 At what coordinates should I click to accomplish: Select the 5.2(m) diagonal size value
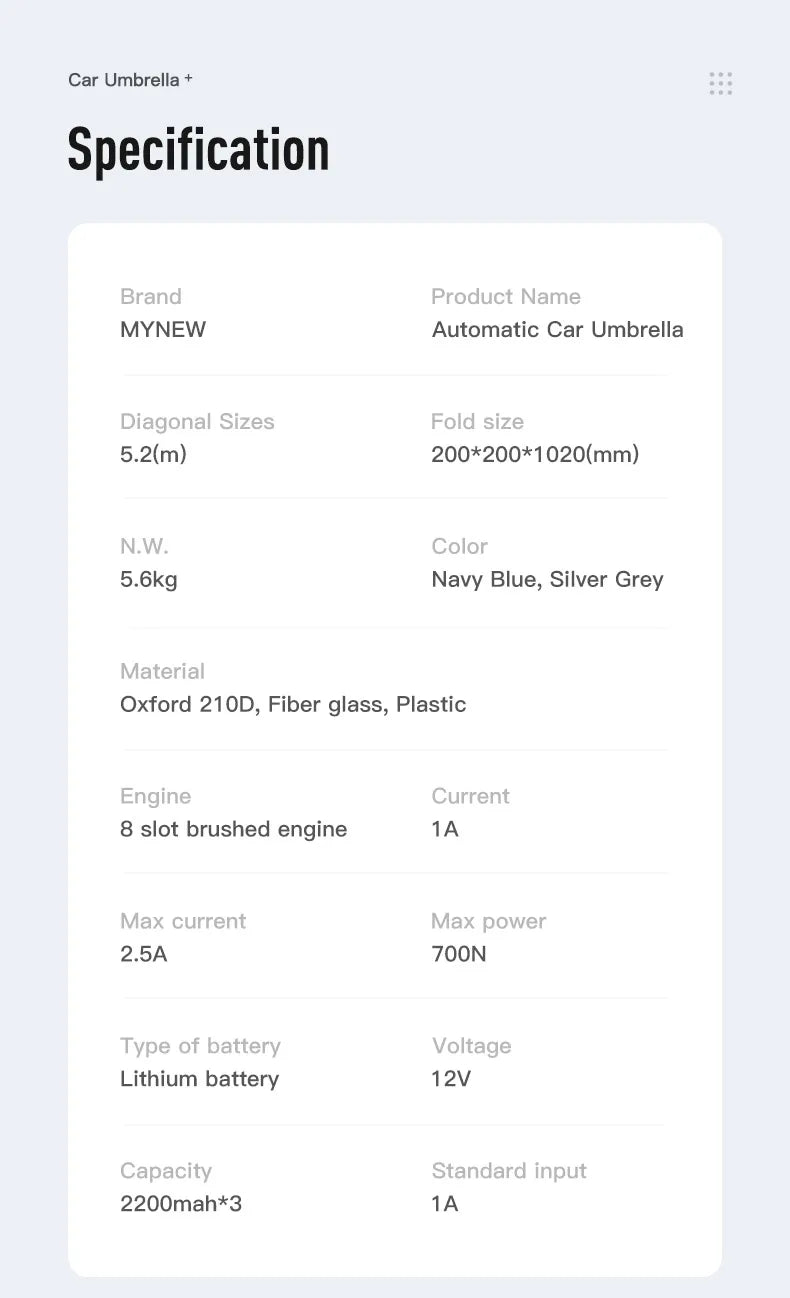(153, 455)
